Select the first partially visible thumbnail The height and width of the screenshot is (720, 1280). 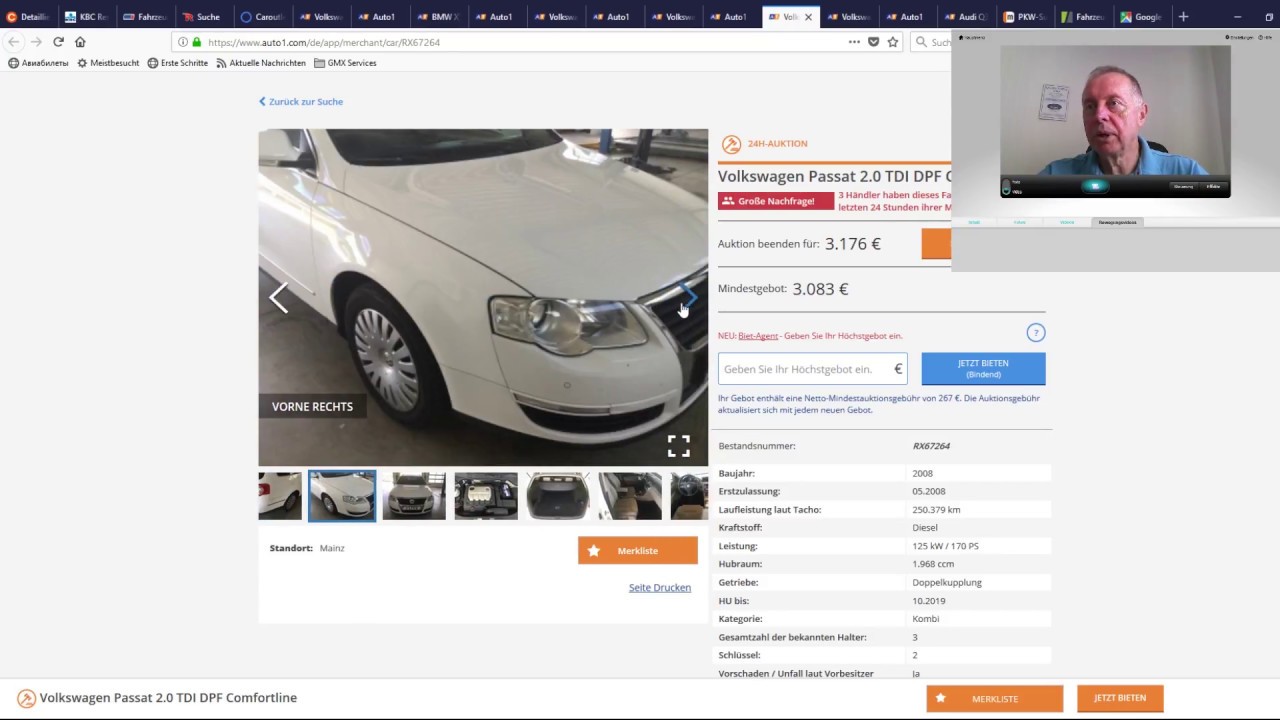(280, 496)
